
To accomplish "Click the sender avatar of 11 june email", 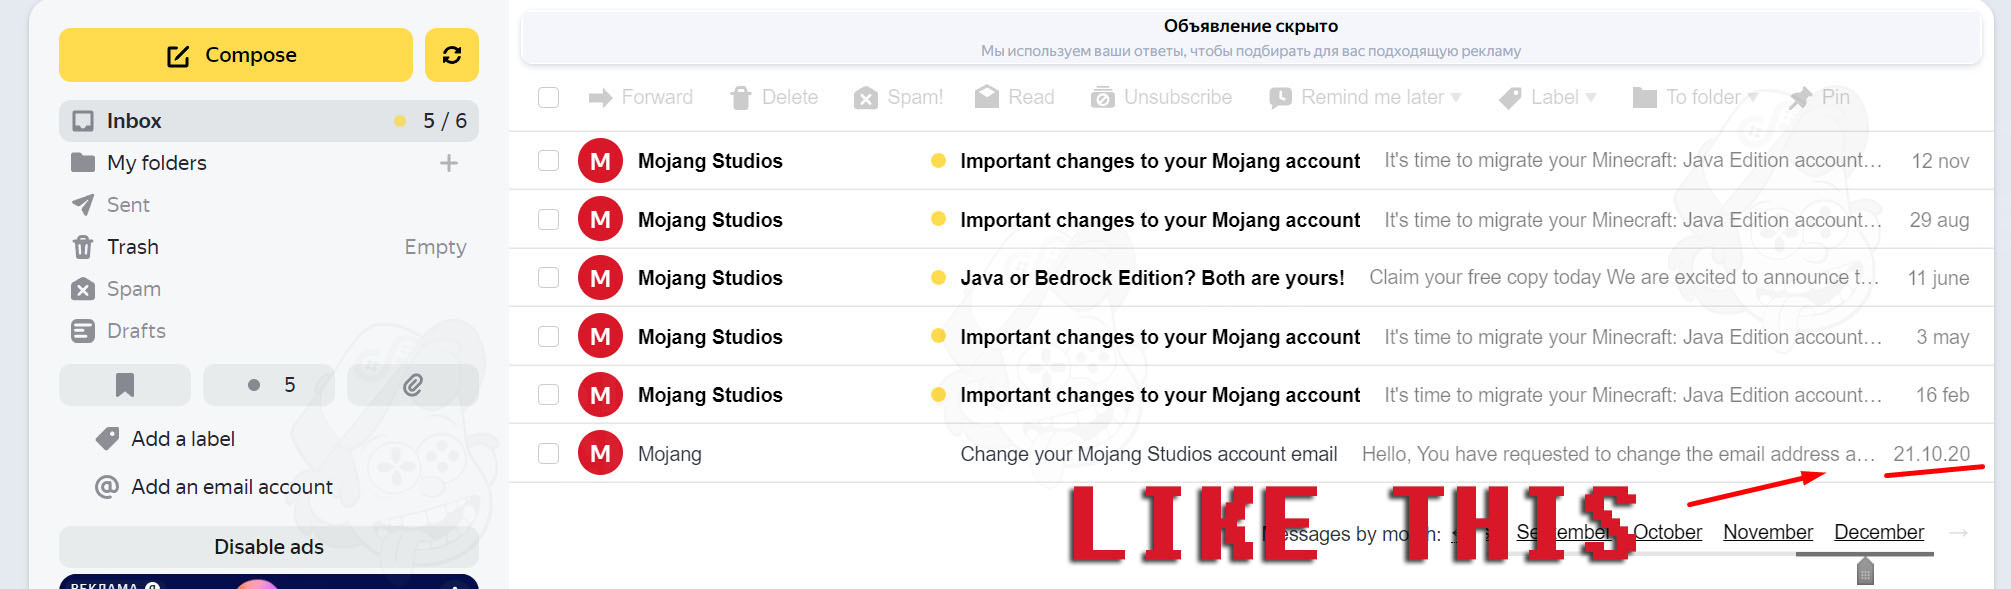I will click(x=600, y=278).
